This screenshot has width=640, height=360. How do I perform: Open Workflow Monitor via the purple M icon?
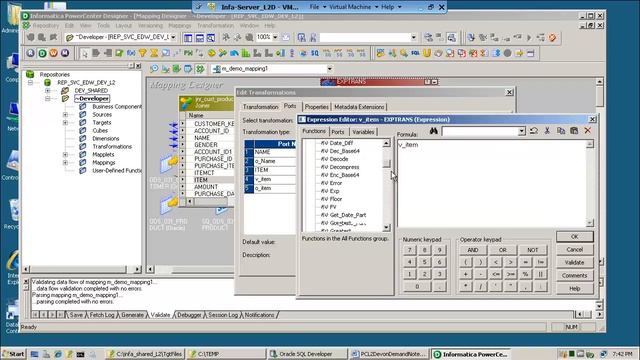[x=65, y=53]
